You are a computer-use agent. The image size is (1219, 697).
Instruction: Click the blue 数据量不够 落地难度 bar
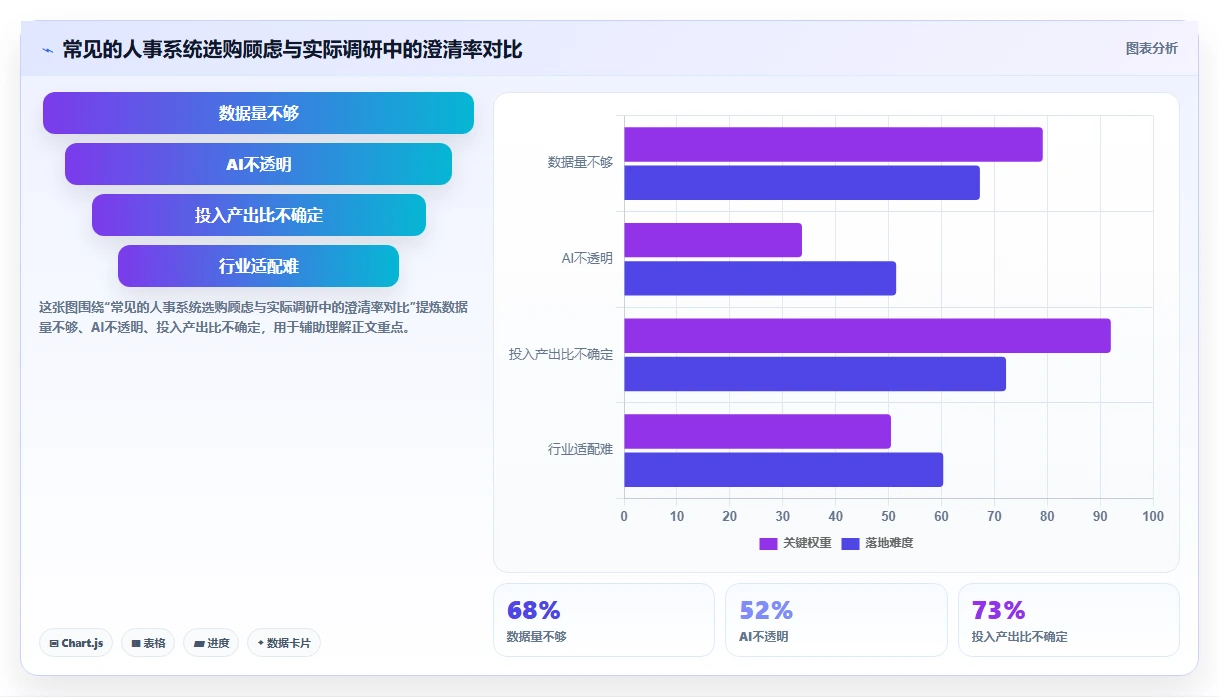point(802,183)
